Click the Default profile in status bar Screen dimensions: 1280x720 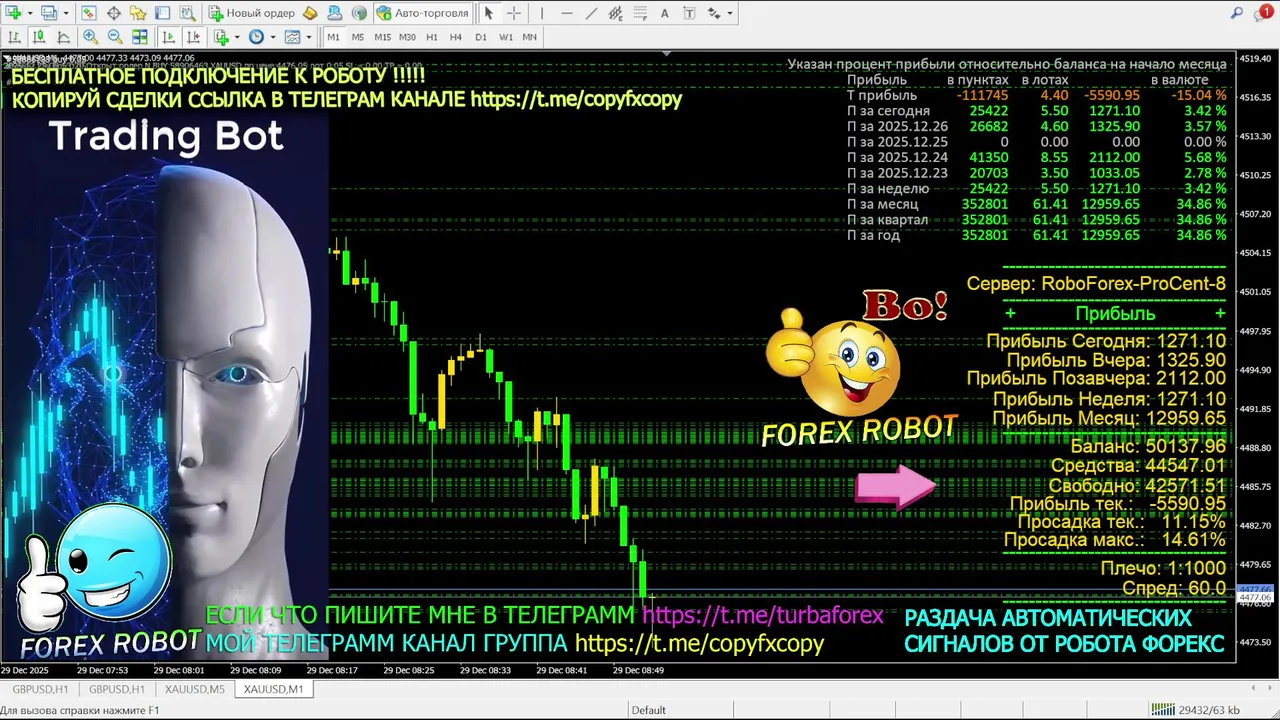(x=648, y=710)
